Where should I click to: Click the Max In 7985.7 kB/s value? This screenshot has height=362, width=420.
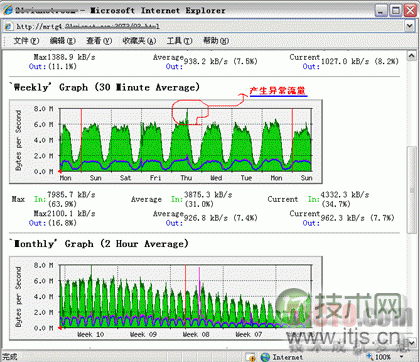(x=71, y=199)
